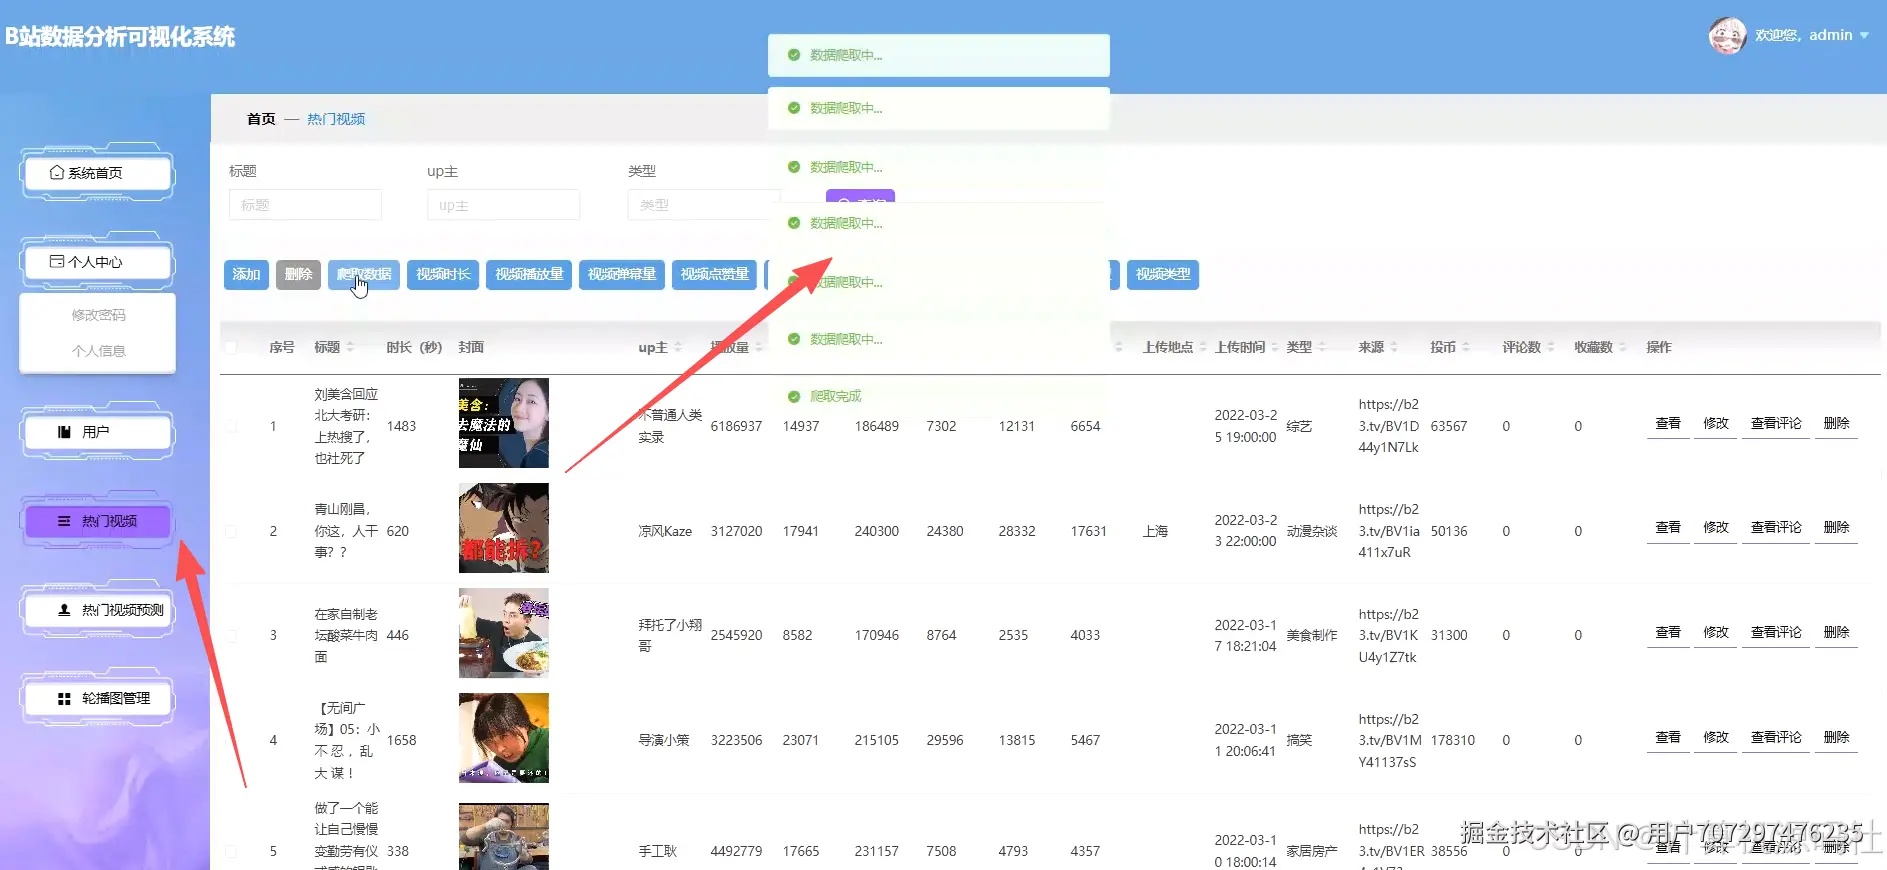Sort the table by 收藏数
Screen dimensions: 1887x870
point(1622,347)
